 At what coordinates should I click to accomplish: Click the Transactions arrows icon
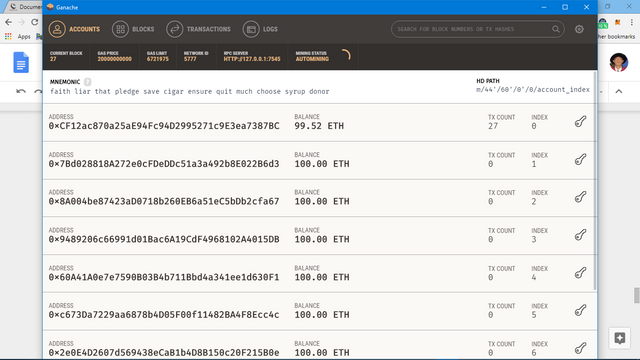click(175, 29)
